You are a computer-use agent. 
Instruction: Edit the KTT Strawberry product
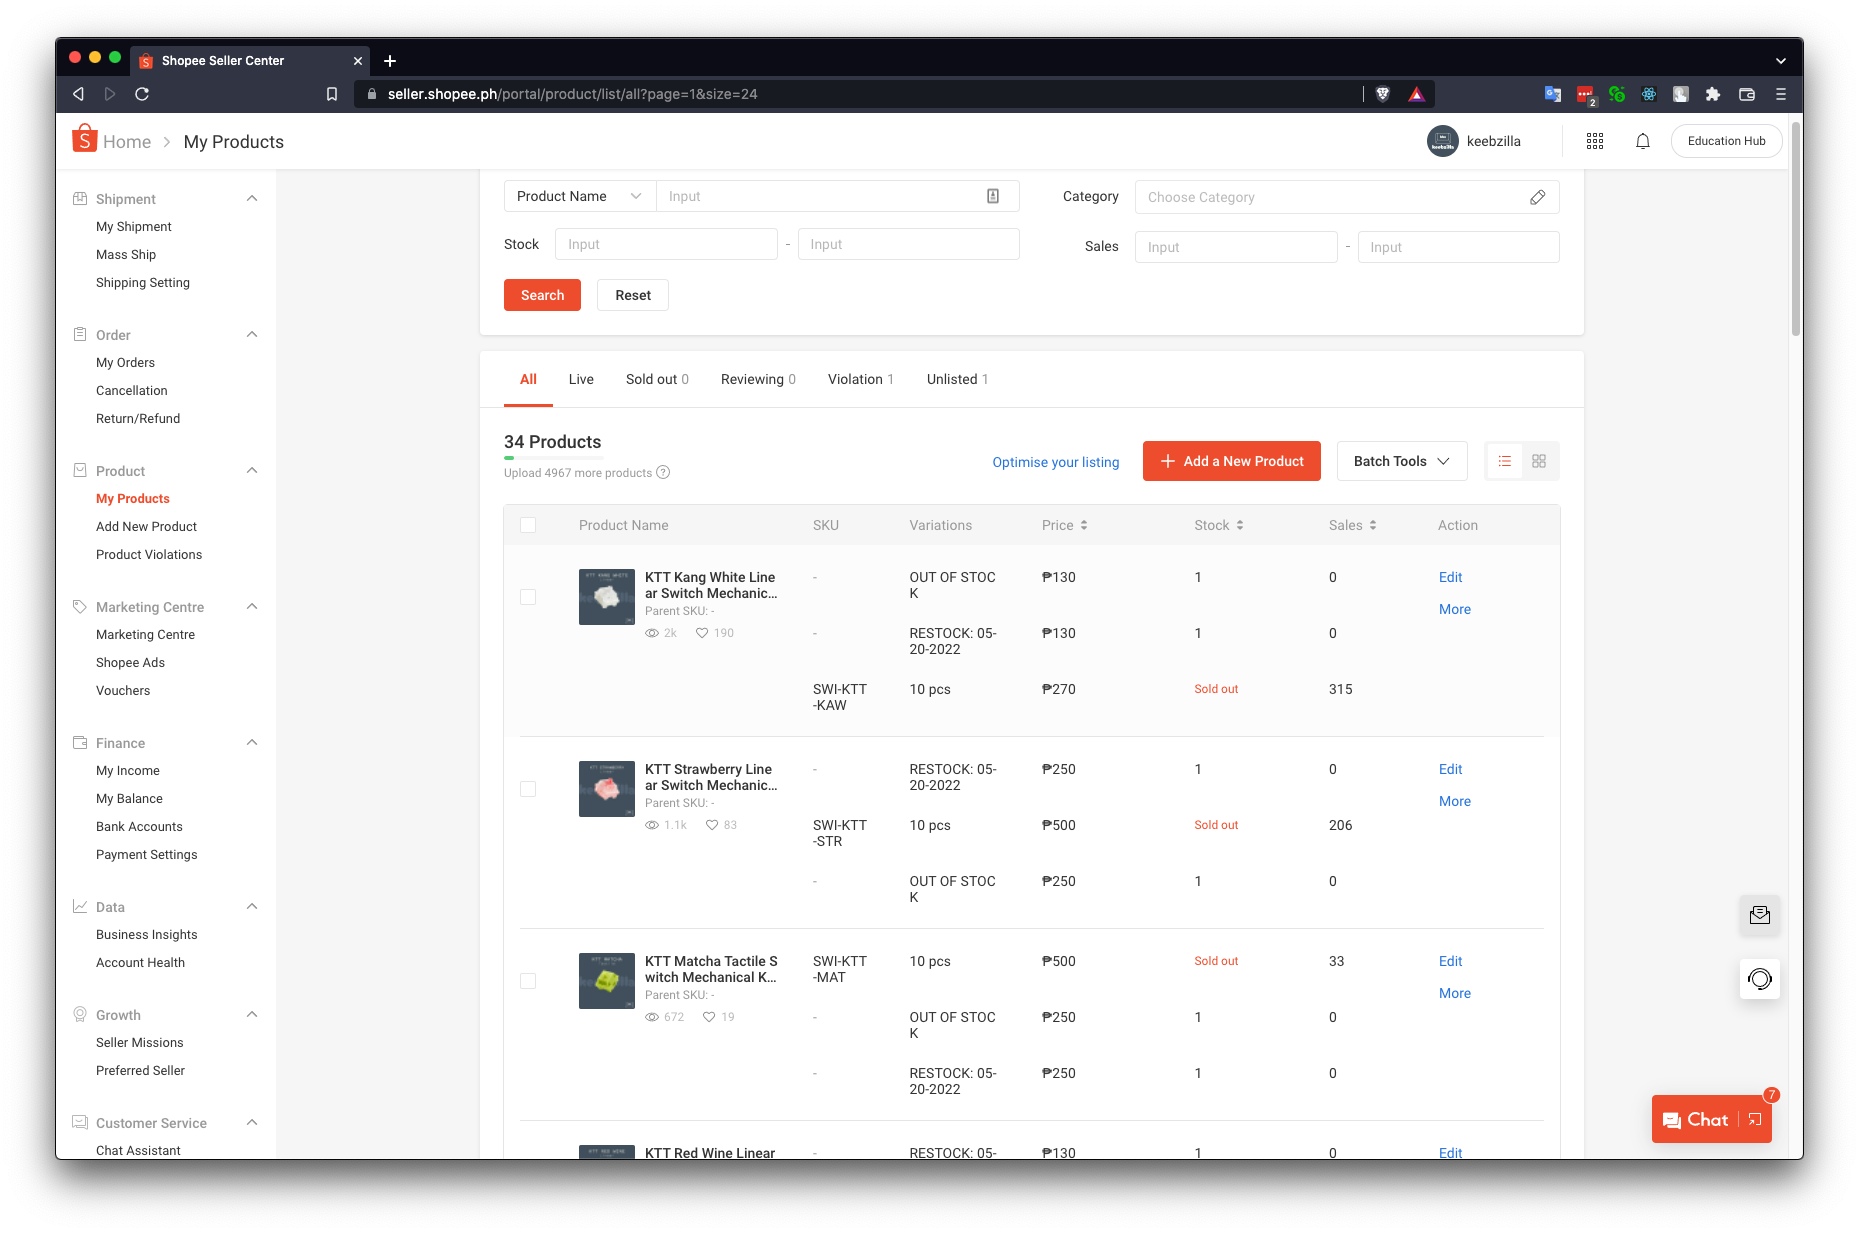point(1450,769)
